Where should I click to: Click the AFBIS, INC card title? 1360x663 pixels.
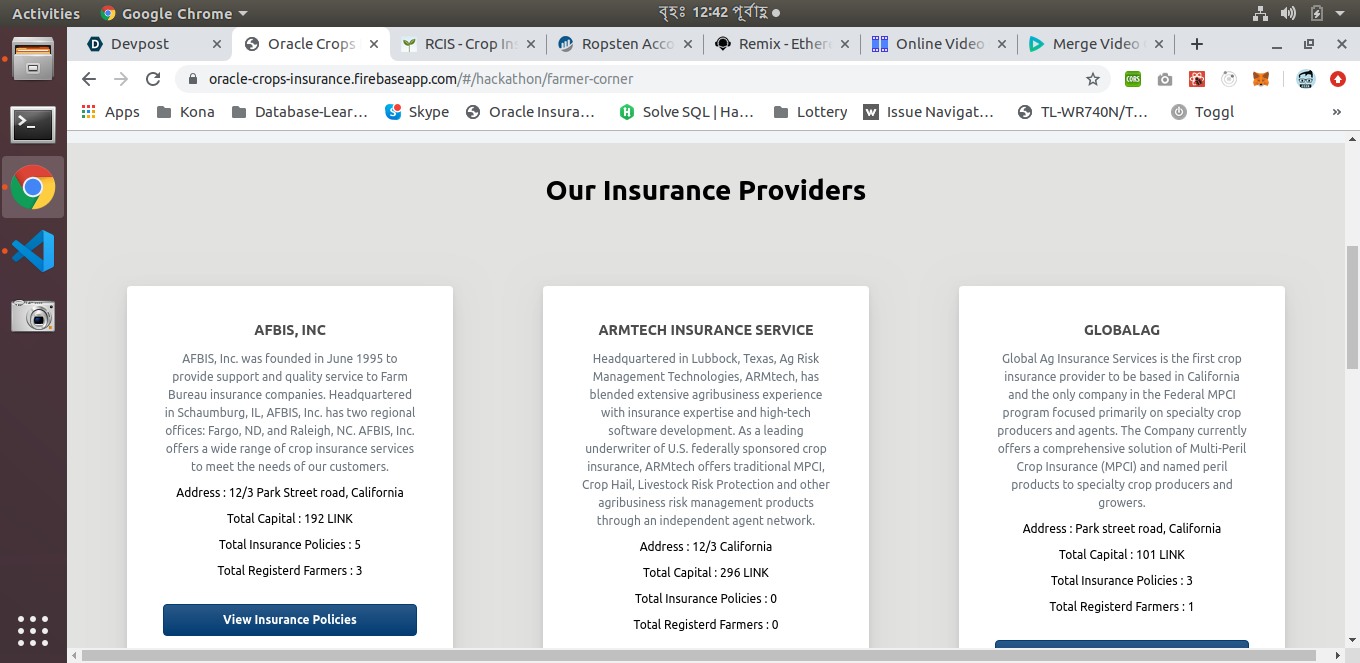[x=290, y=330]
